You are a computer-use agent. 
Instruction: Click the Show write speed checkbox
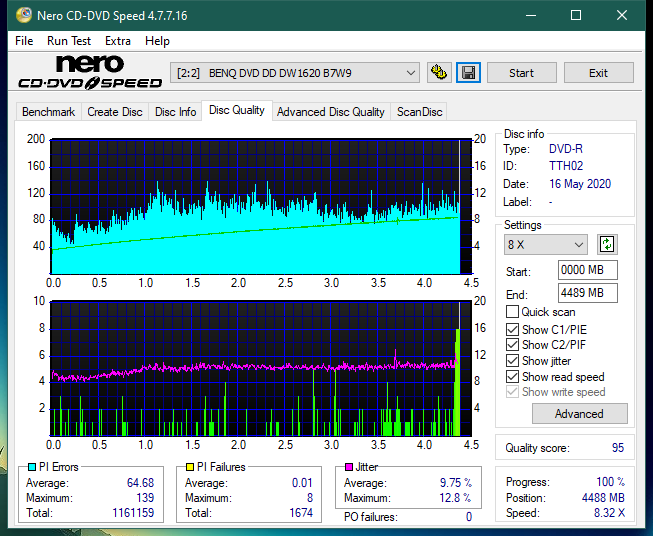pyautogui.click(x=512, y=392)
